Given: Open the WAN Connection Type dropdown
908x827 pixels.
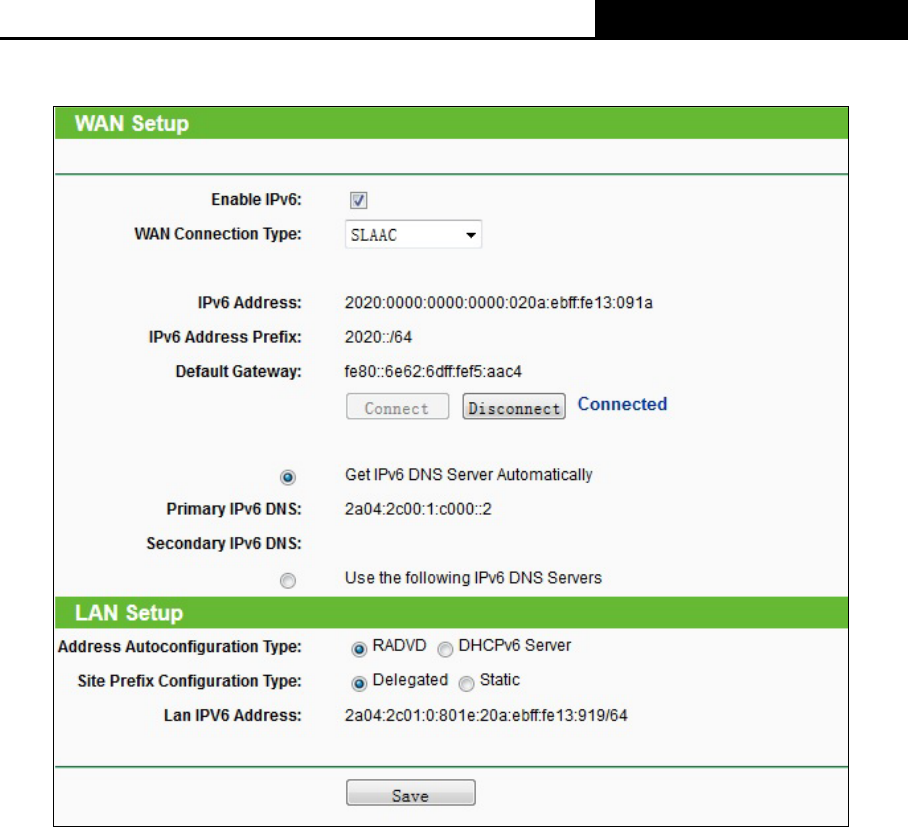Looking at the screenshot, I should tap(413, 235).
